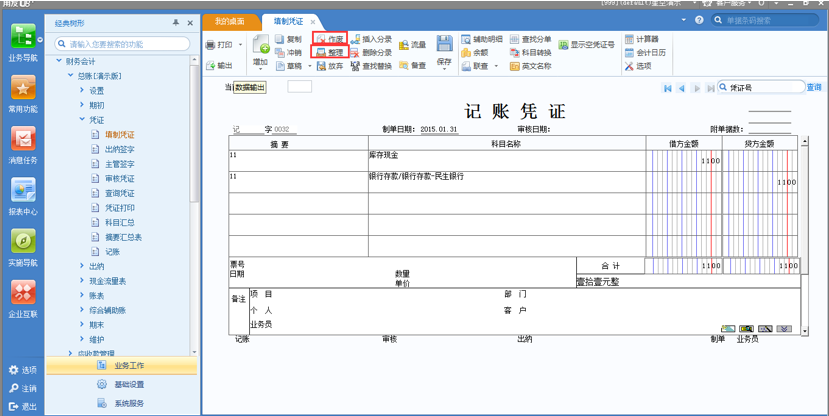This screenshot has width=829, height=416.
Task: Open 实施导航 in the left sidebar
Action: tap(23, 248)
